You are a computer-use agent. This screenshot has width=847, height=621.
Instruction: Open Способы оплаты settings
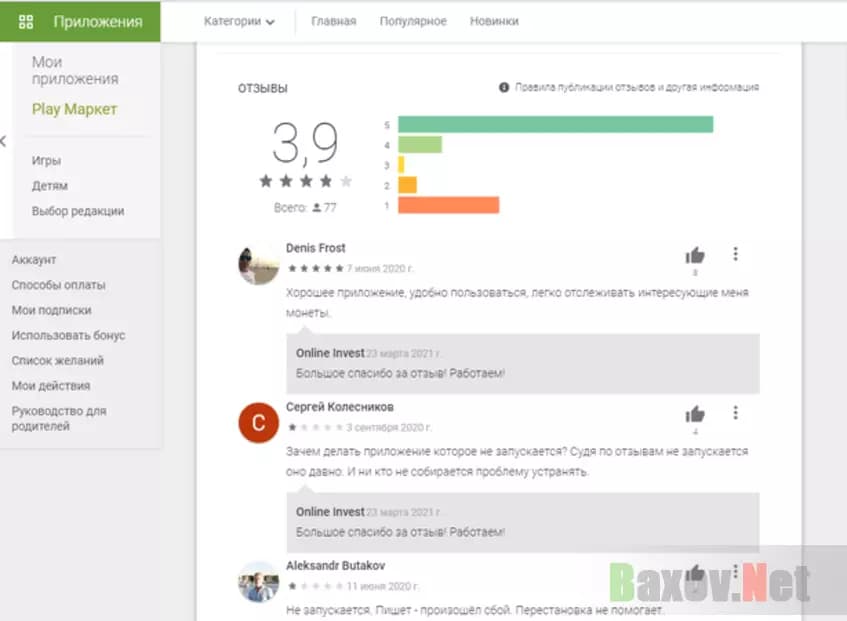click(x=58, y=285)
